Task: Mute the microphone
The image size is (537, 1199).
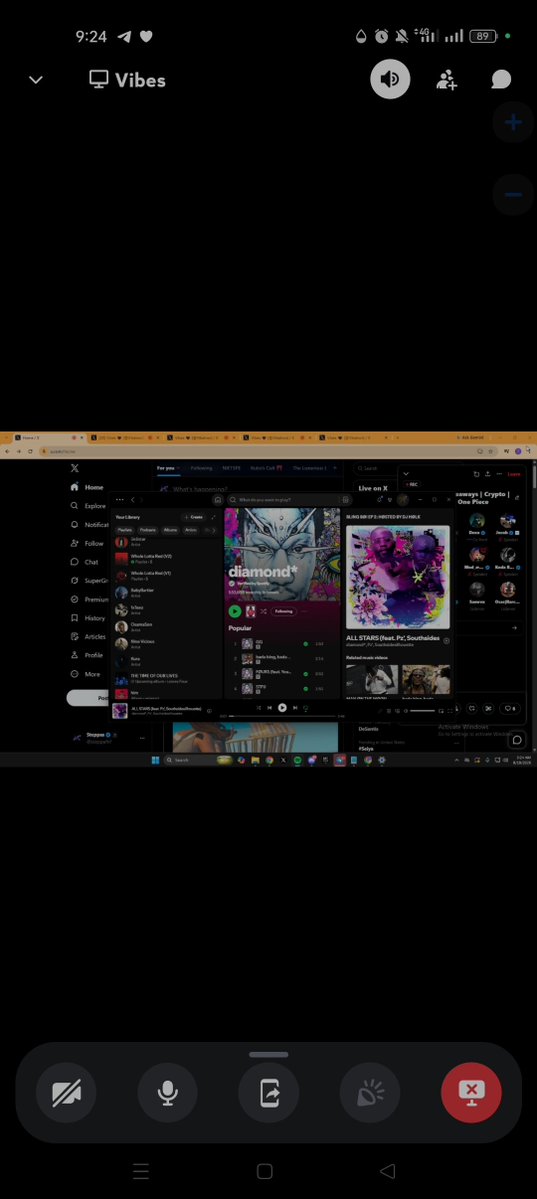Action: pos(168,1093)
